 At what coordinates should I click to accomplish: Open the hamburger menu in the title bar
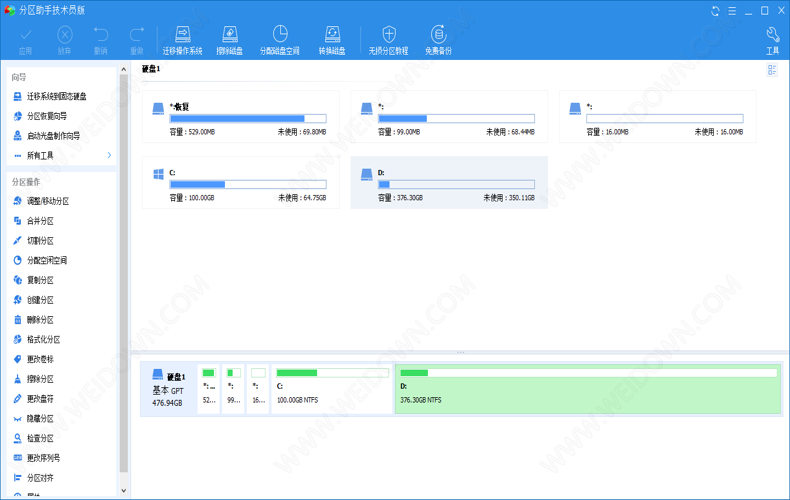(x=732, y=11)
